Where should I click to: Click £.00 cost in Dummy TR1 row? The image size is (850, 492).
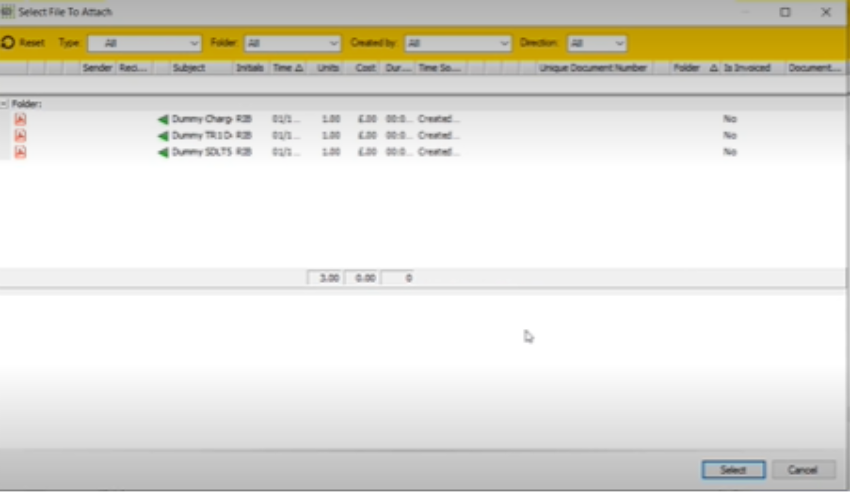(x=367, y=135)
